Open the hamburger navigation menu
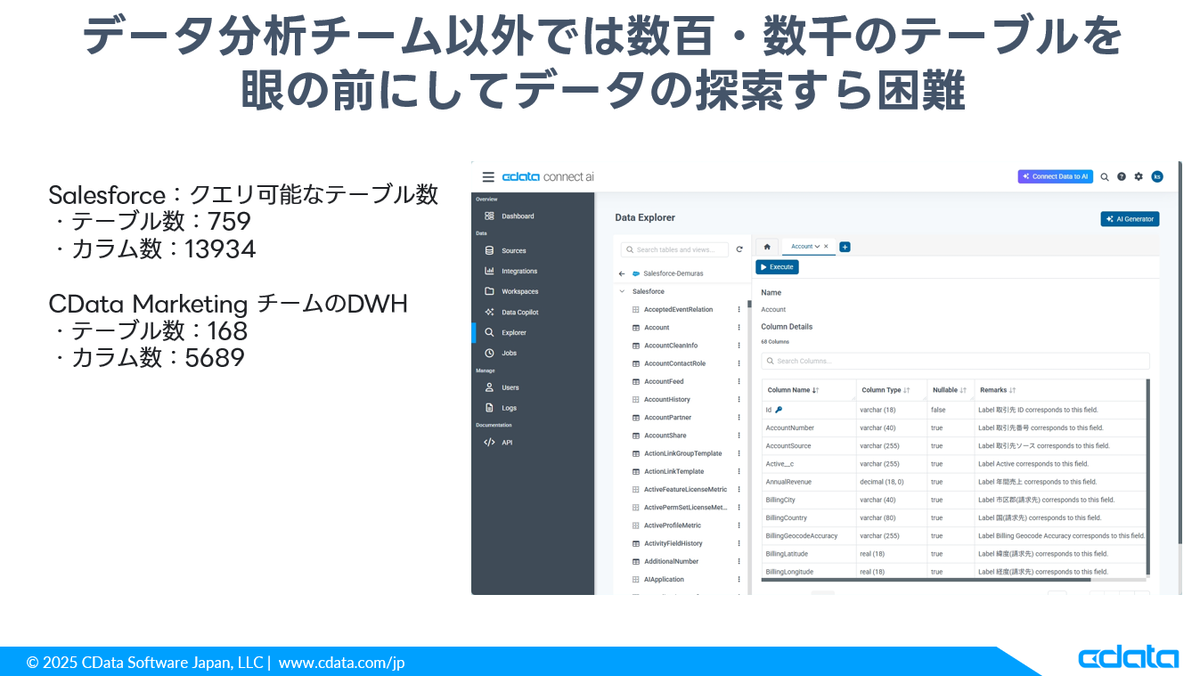 pos(488,177)
